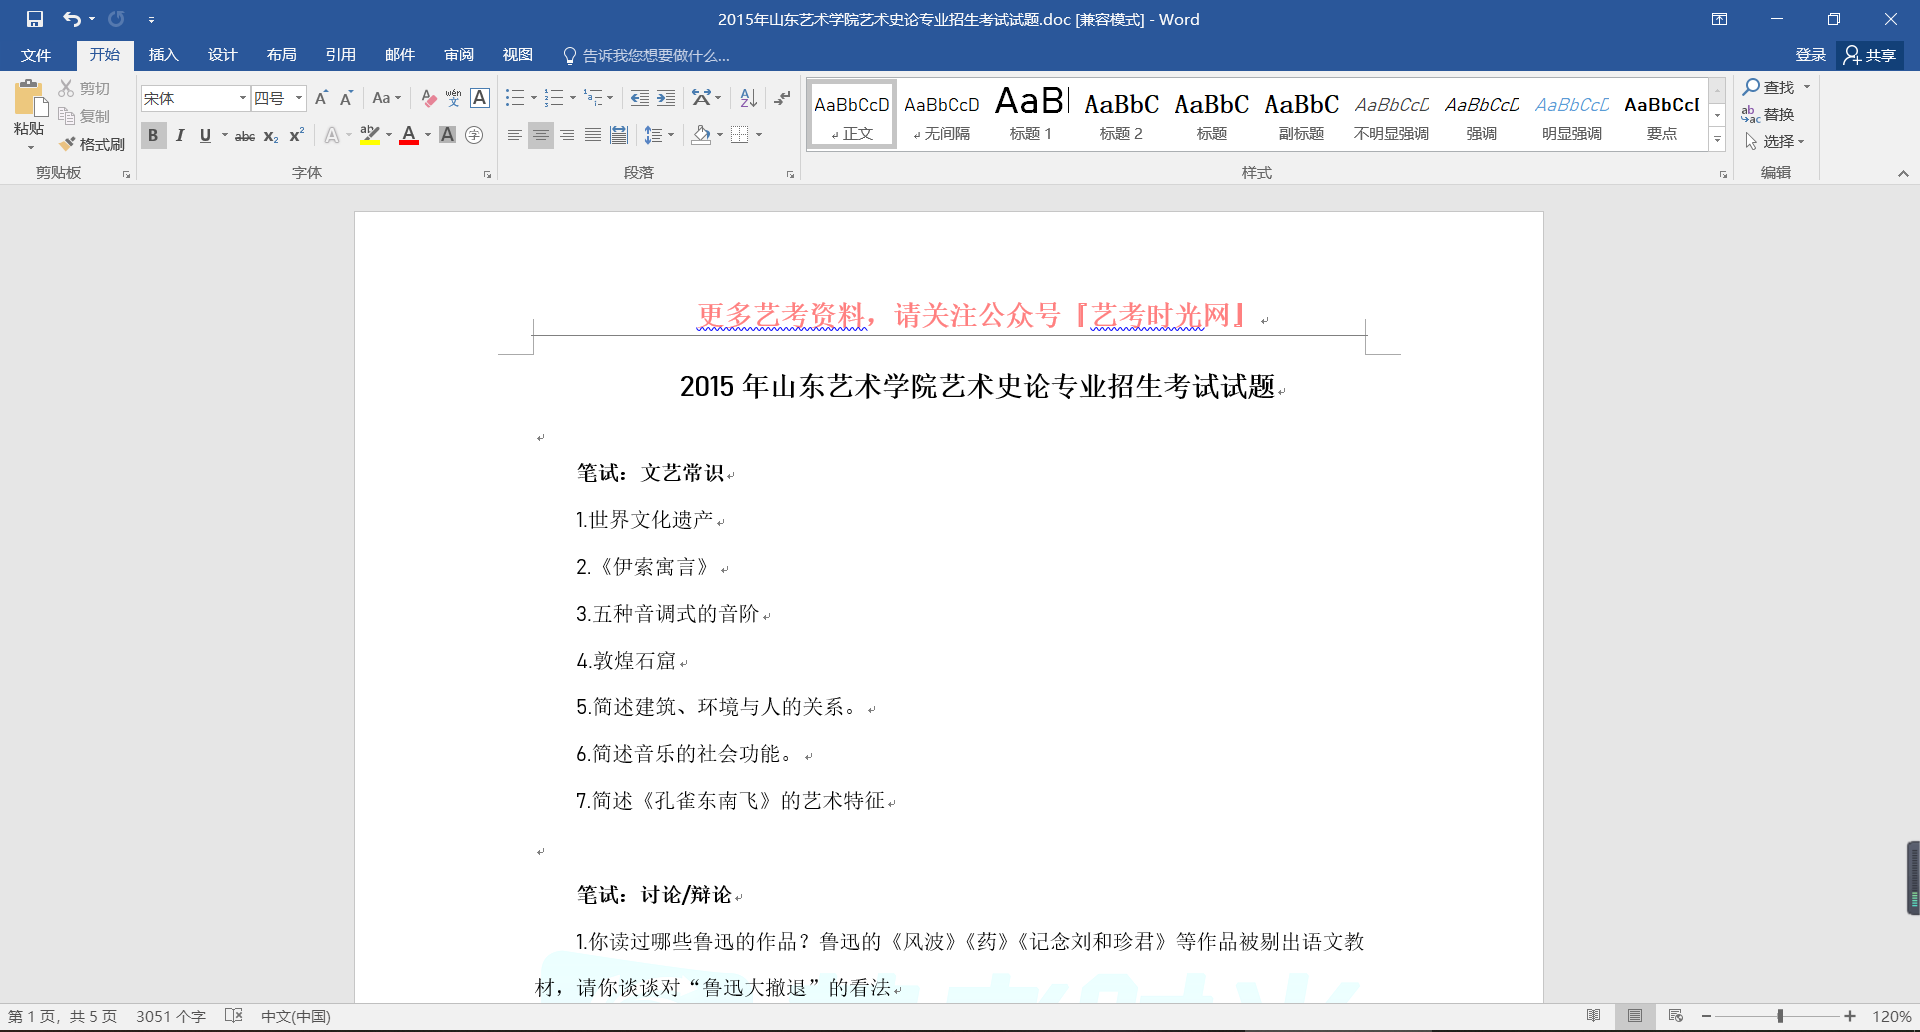Click the increase indent icon
This screenshot has height=1032, width=1920.
666,98
